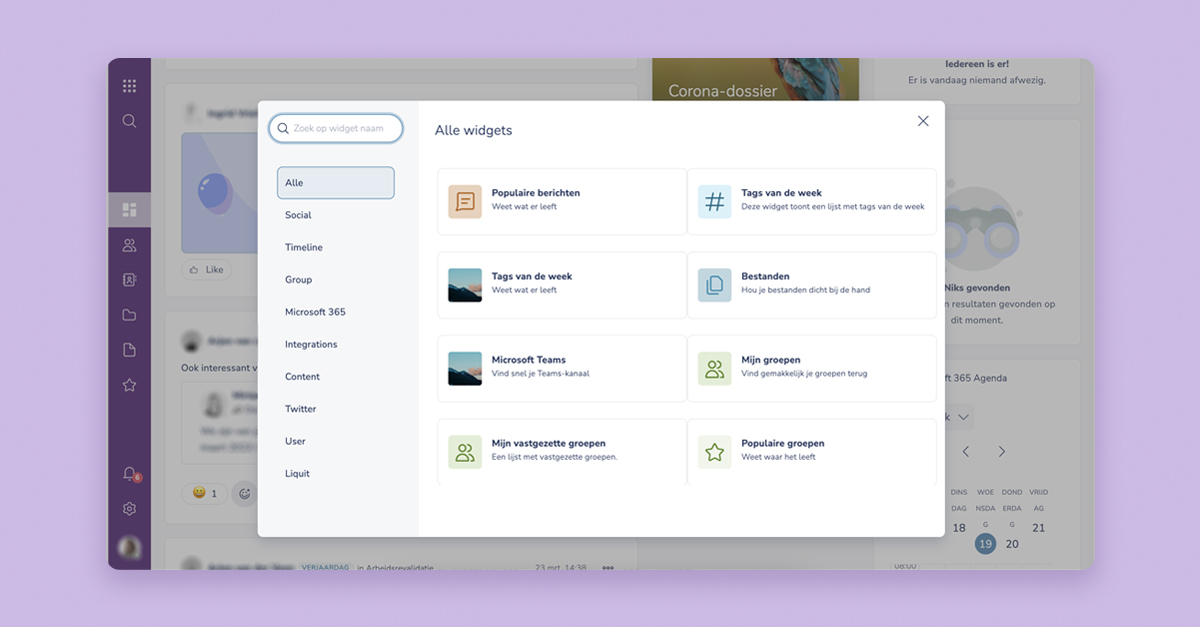Select the Twitter category
This screenshot has width=1200, height=627.
point(300,409)
